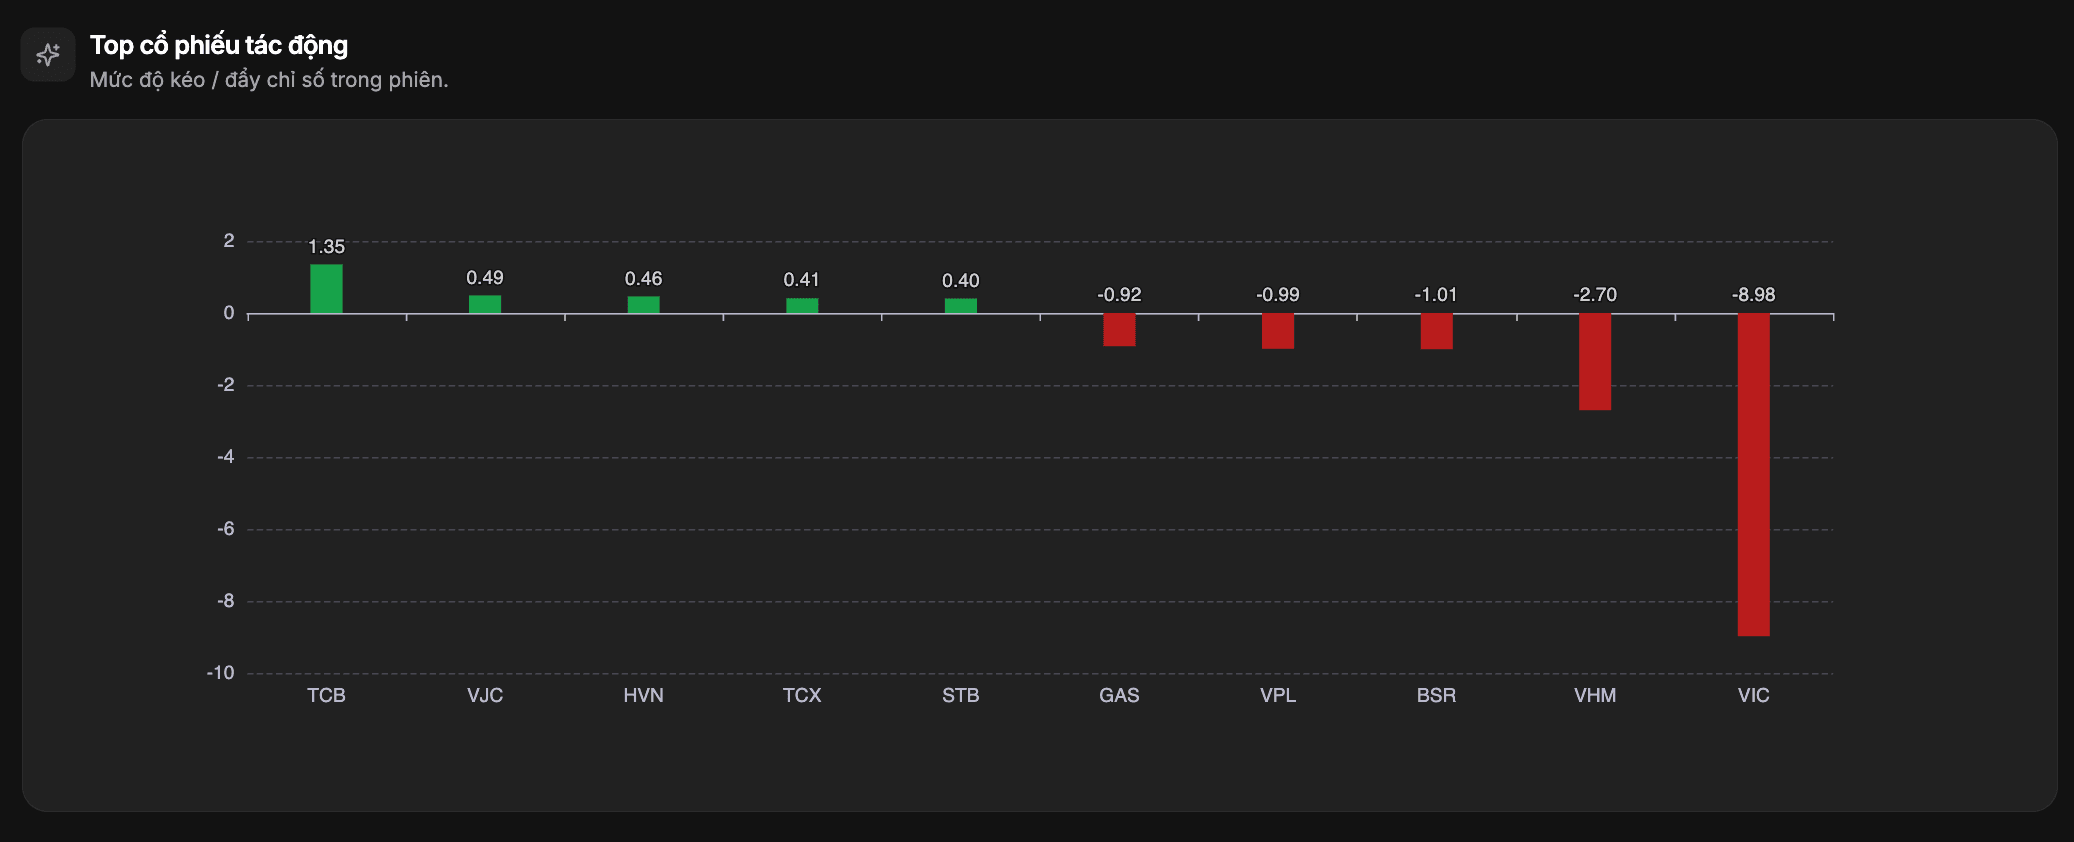Image resolution: width=2074 pixels, height=842 pixels.
Task: Click the x-axis ticker label "TCB"
Action: coord(326,696)
